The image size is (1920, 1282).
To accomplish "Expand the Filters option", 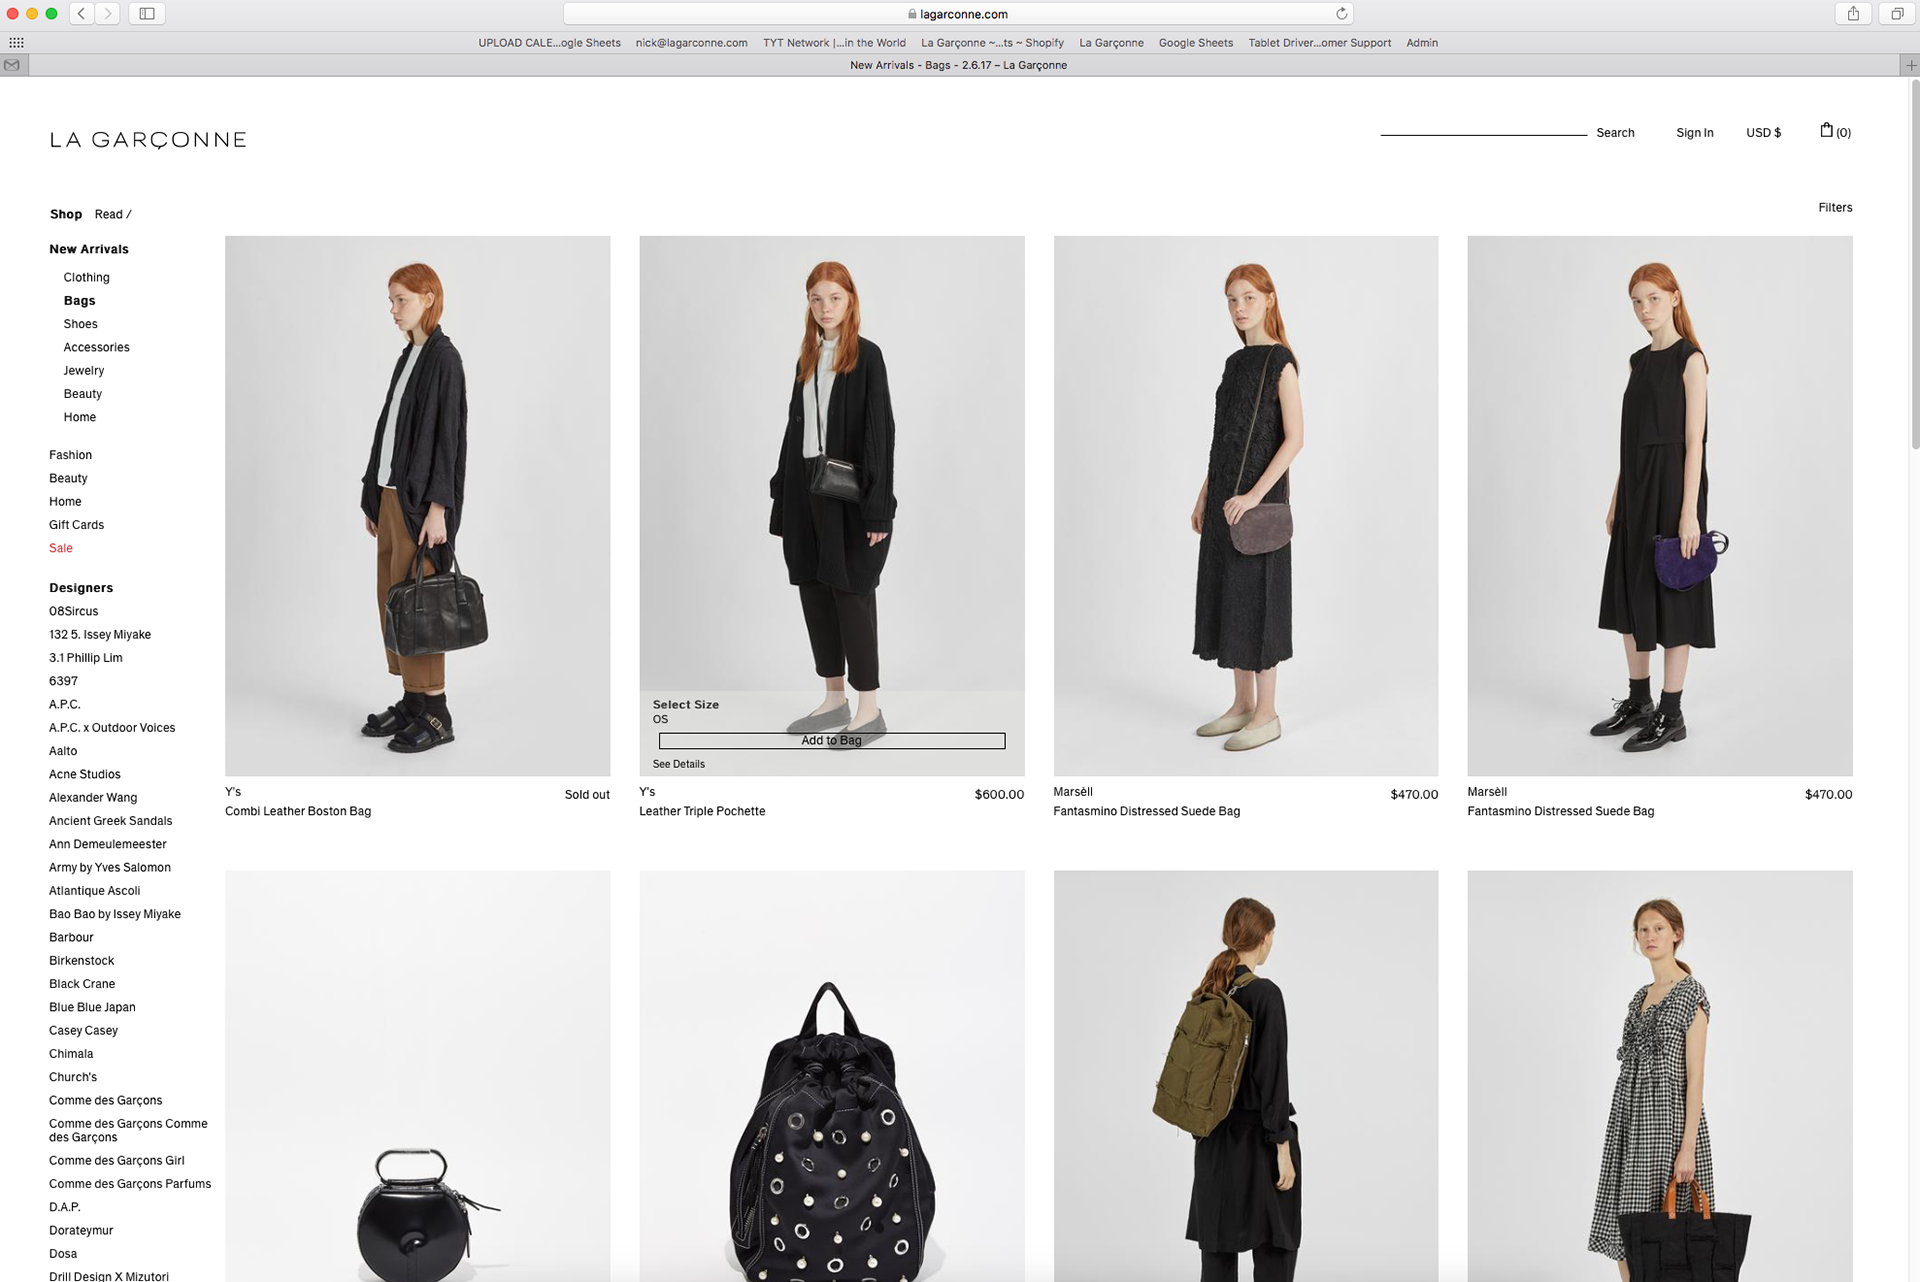I will 1834,208.
